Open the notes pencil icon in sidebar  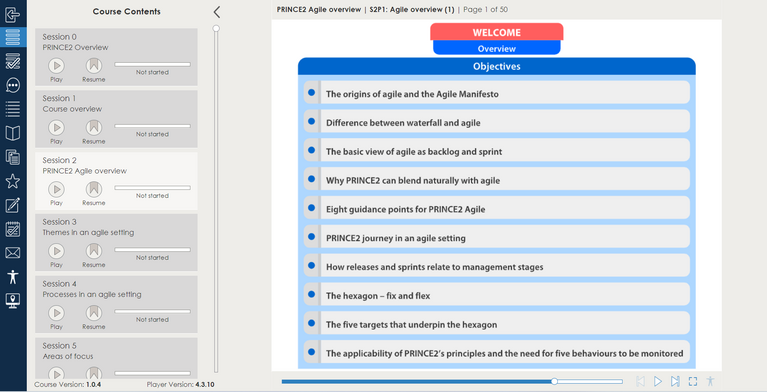coord(13,205)
